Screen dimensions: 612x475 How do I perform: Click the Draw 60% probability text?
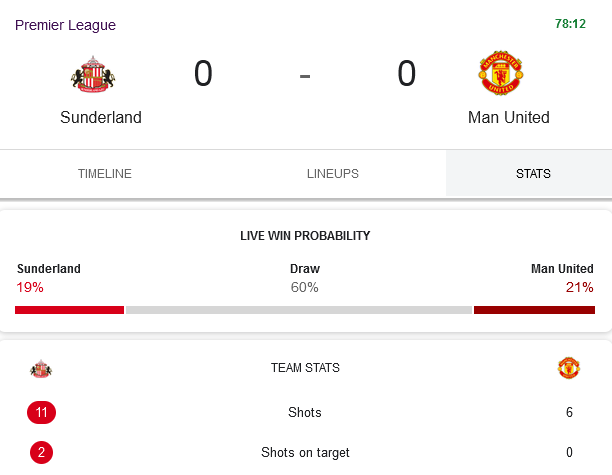pyautogui.click(x=305, y=279)
